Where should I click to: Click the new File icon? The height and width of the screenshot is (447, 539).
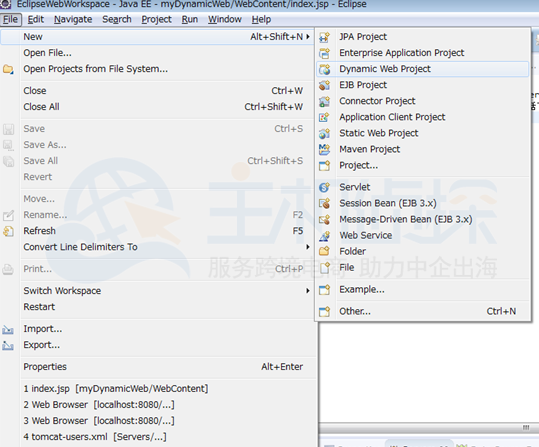pyautogui.click(x=324, y=268)
